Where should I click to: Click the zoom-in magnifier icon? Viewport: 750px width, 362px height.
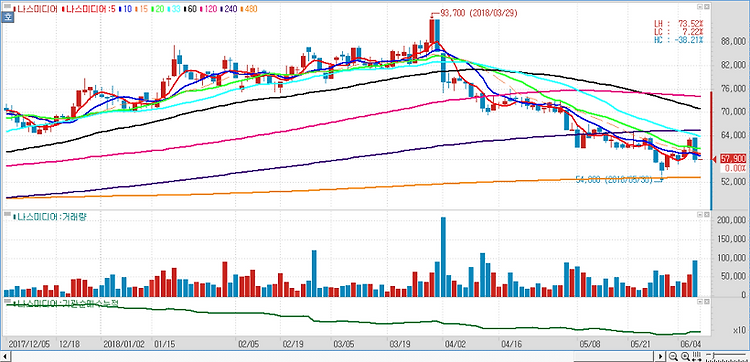pos(685,356)
